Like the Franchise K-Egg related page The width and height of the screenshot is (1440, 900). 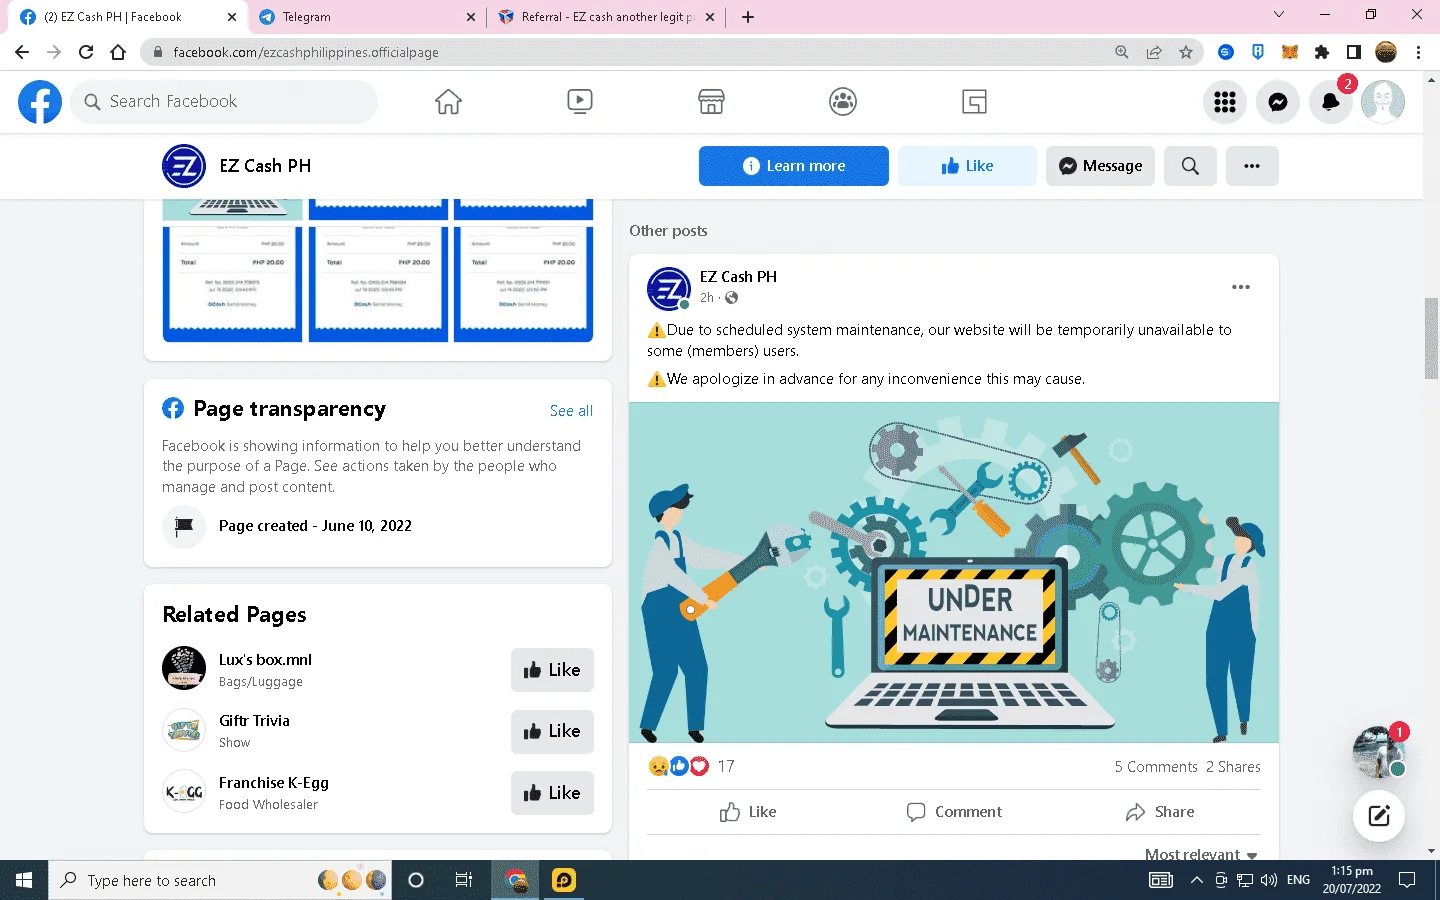pos(552,793)
